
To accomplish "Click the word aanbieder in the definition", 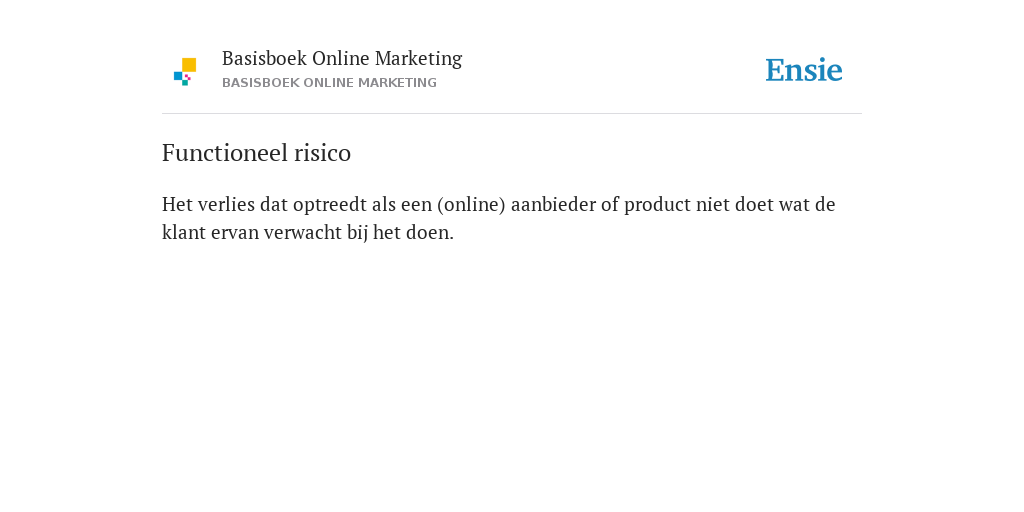I will click(x=553, y=204).
